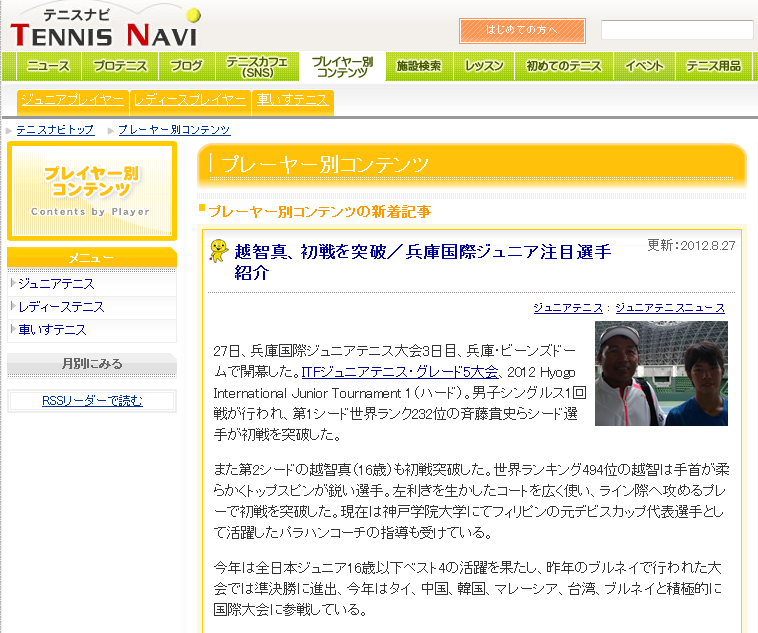This screenshot has height=633, width=758.
Task: Click the RSSリーダーで読む link
Action: [x=92, y=401]
